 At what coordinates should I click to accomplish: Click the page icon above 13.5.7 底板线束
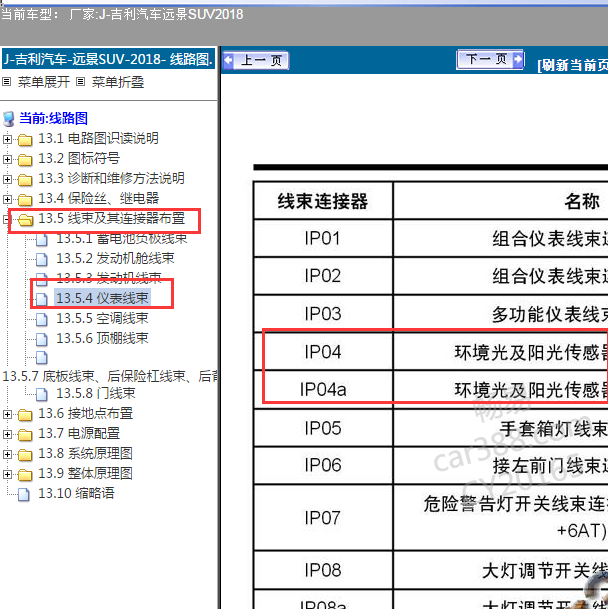click(x=42, y=357)
